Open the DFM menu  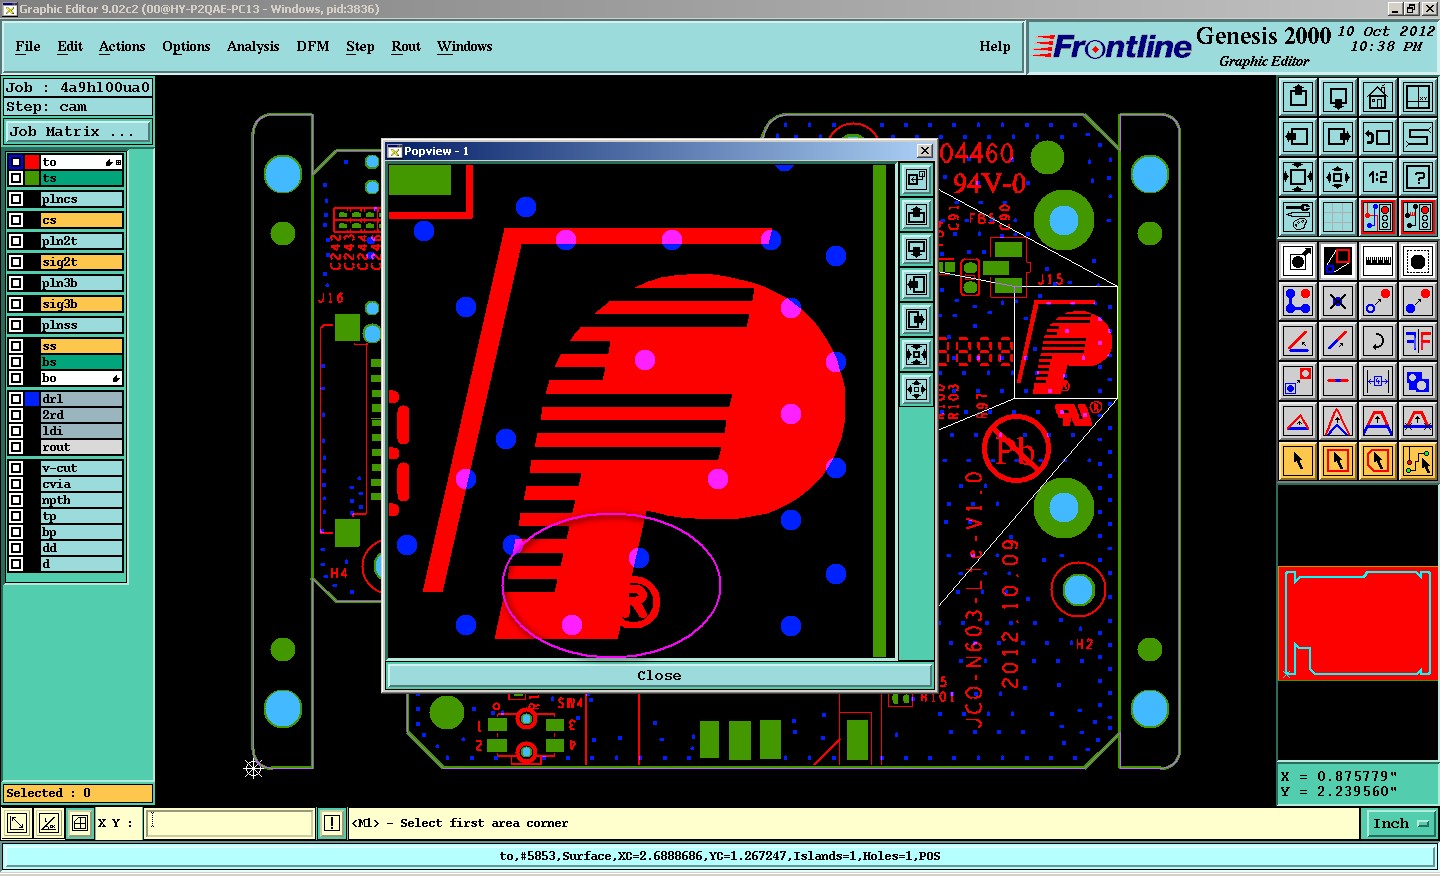tap(313, 46)
